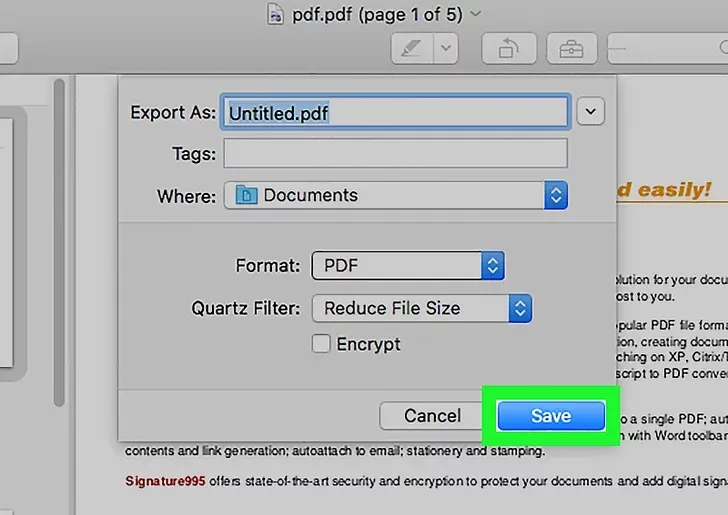Click the search field in toolbar
The height and width of the screenshot is (515, 728).
[668, 48]
